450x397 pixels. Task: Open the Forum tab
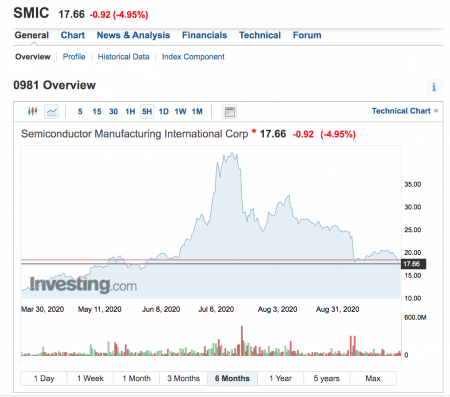(x=307, y=35)
